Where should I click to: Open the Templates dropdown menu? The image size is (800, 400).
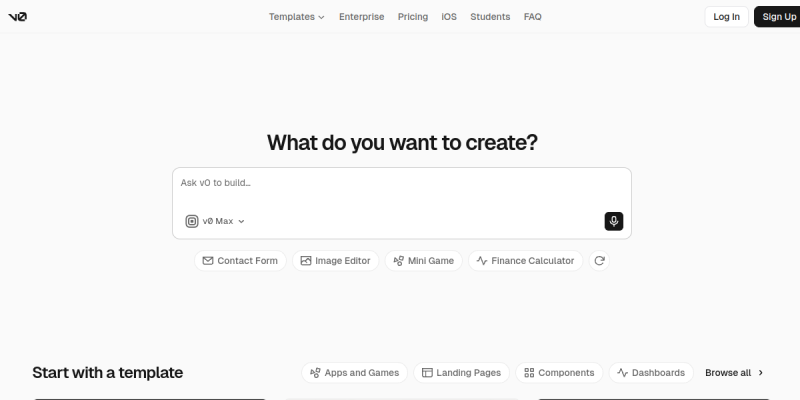coord(297,17)
